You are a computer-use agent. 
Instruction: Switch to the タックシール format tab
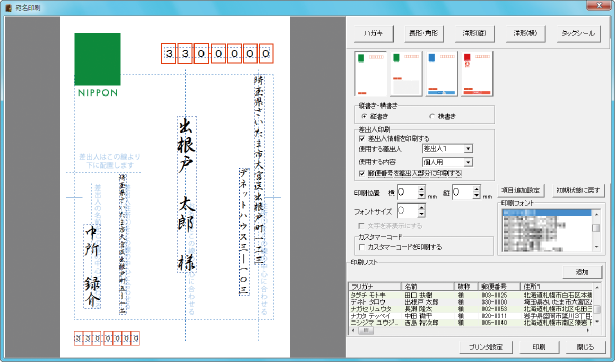tap(579, 34)
